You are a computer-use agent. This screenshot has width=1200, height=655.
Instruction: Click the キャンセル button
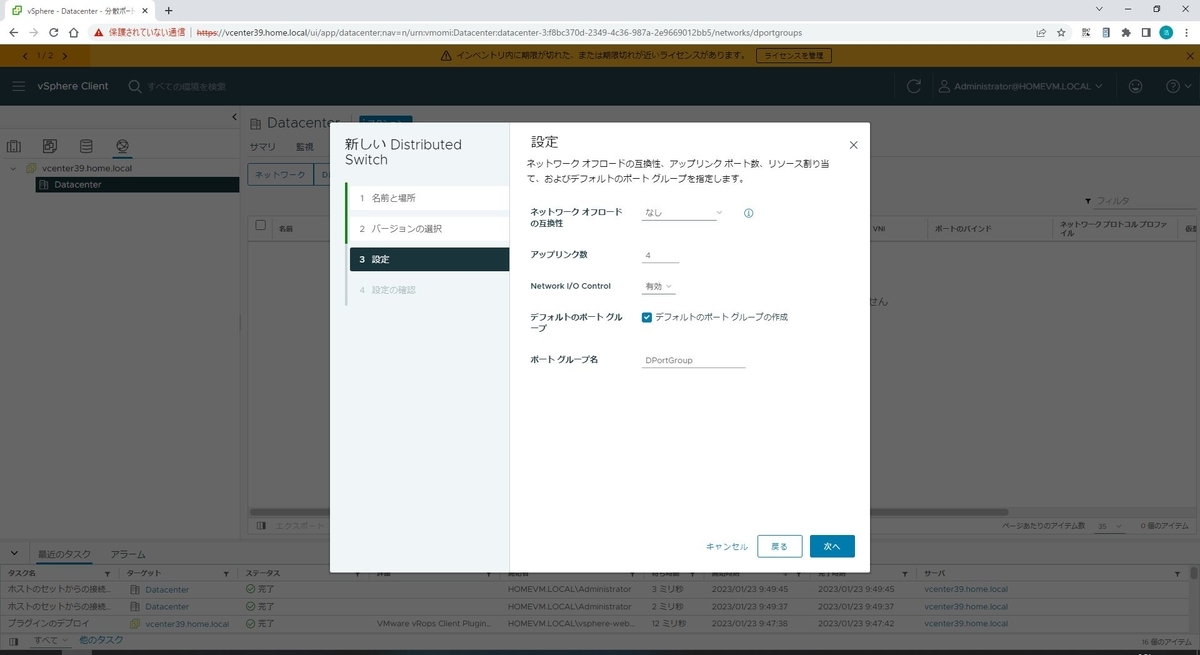click(727, 546)
